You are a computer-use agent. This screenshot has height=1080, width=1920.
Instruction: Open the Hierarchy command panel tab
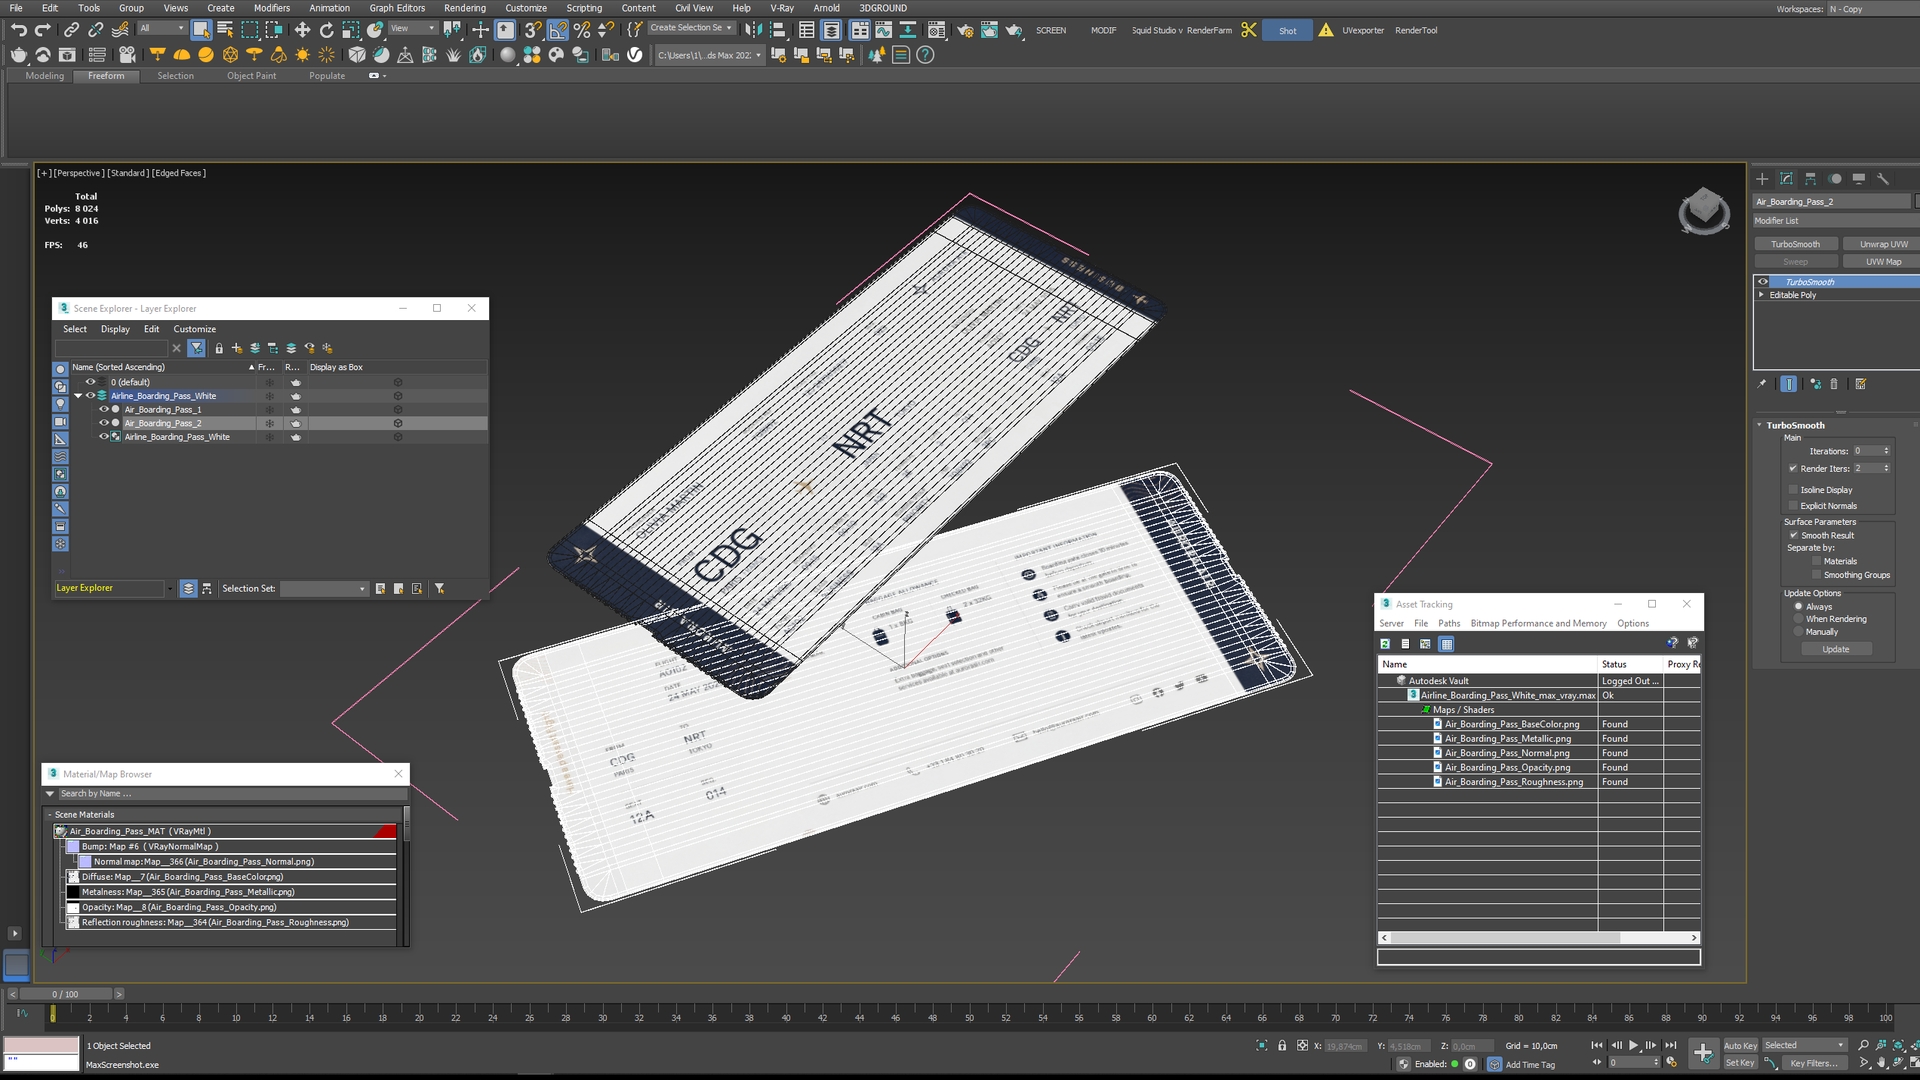[x=1810, y=179]
